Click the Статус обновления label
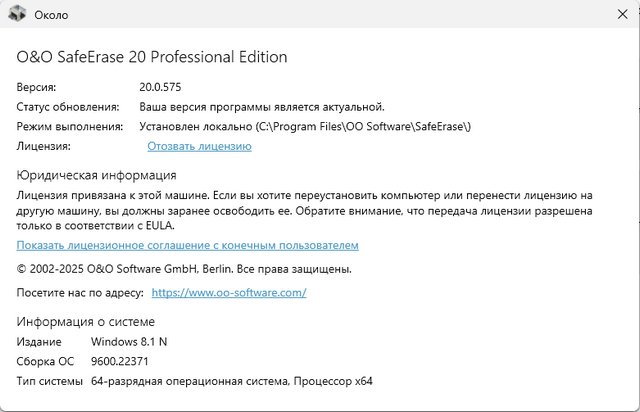640x412 pixels. [67, 107]
